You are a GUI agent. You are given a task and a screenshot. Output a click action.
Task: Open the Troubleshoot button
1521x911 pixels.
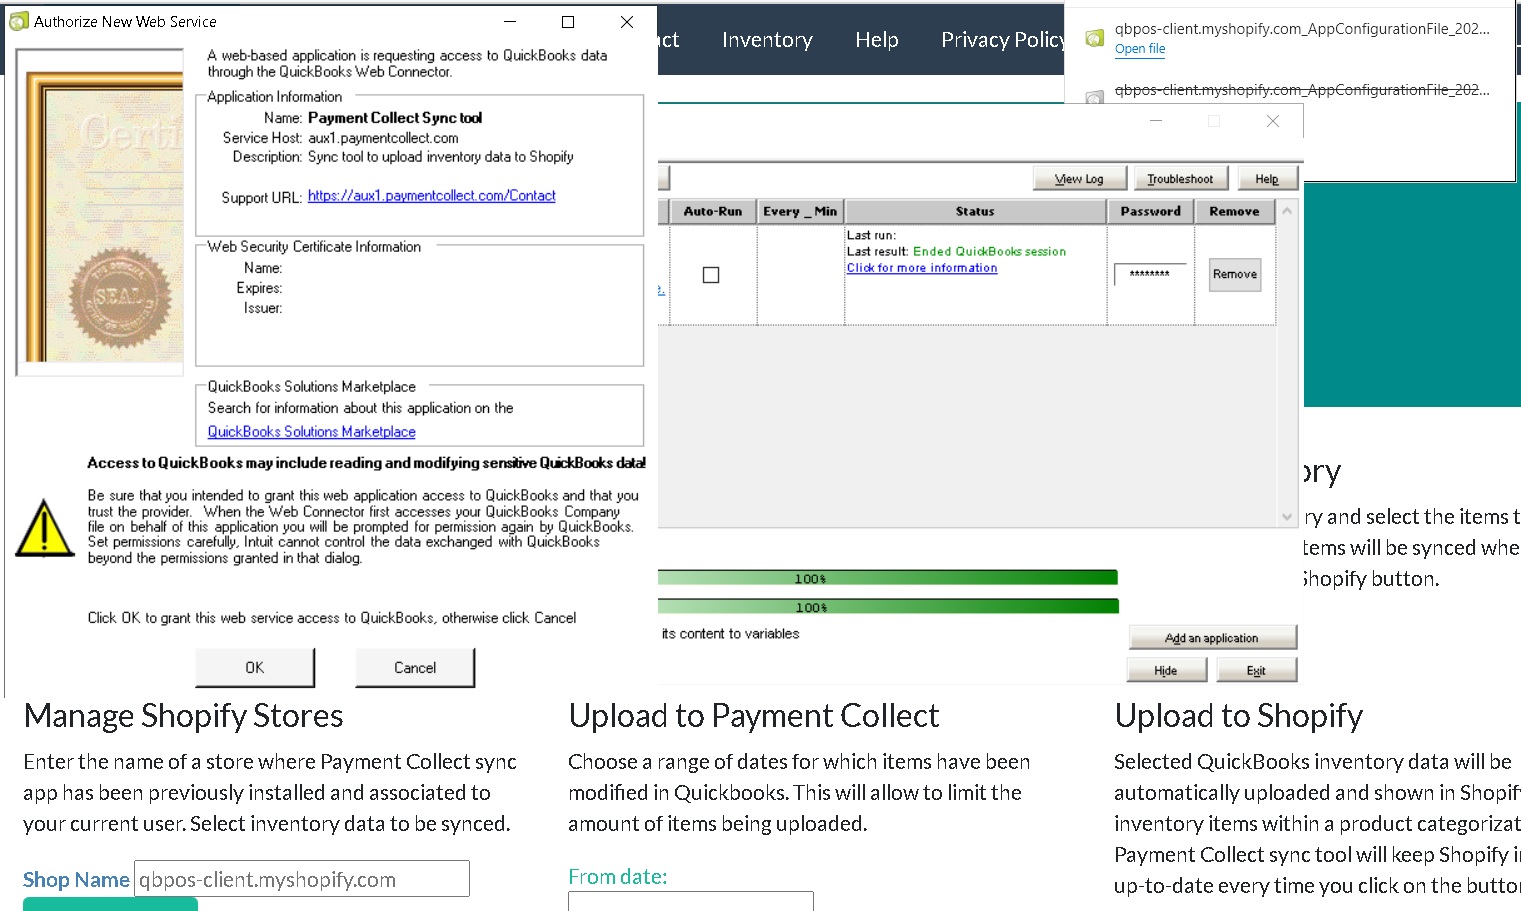(x=1180, y=179)
